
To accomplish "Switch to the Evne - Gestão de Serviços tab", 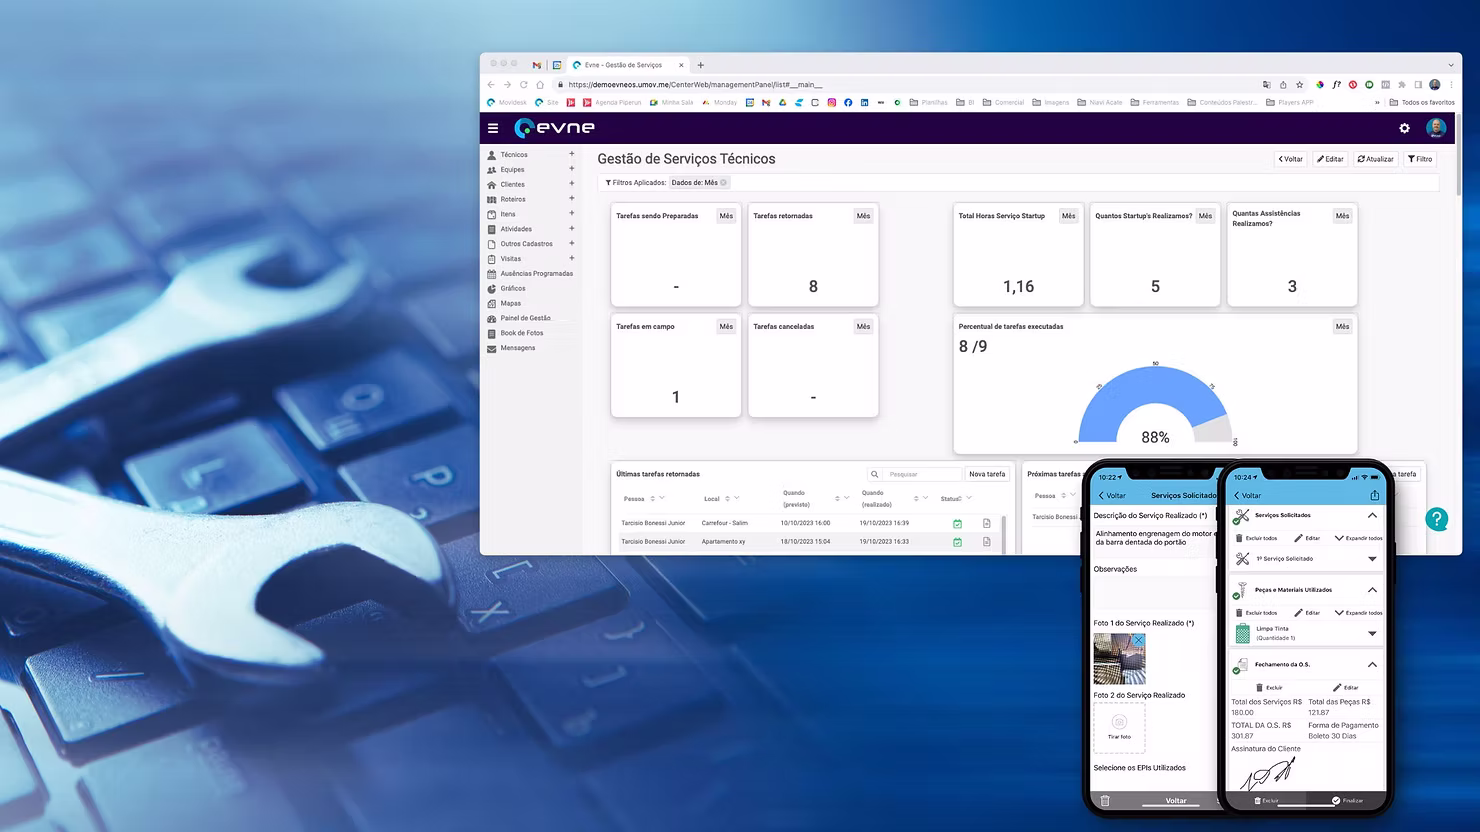I will coord(623,65).
